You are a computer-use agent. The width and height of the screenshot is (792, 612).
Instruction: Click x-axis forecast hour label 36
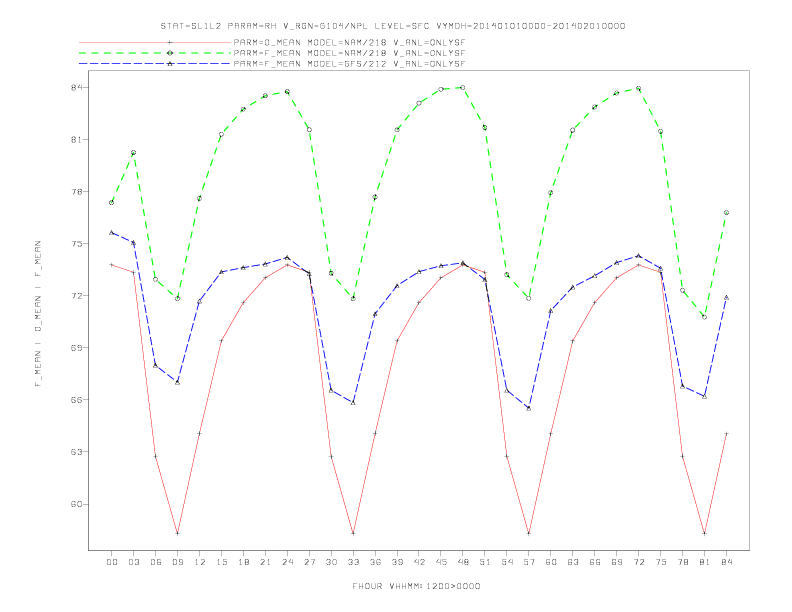pyautogui.click(x=375, y=562)
